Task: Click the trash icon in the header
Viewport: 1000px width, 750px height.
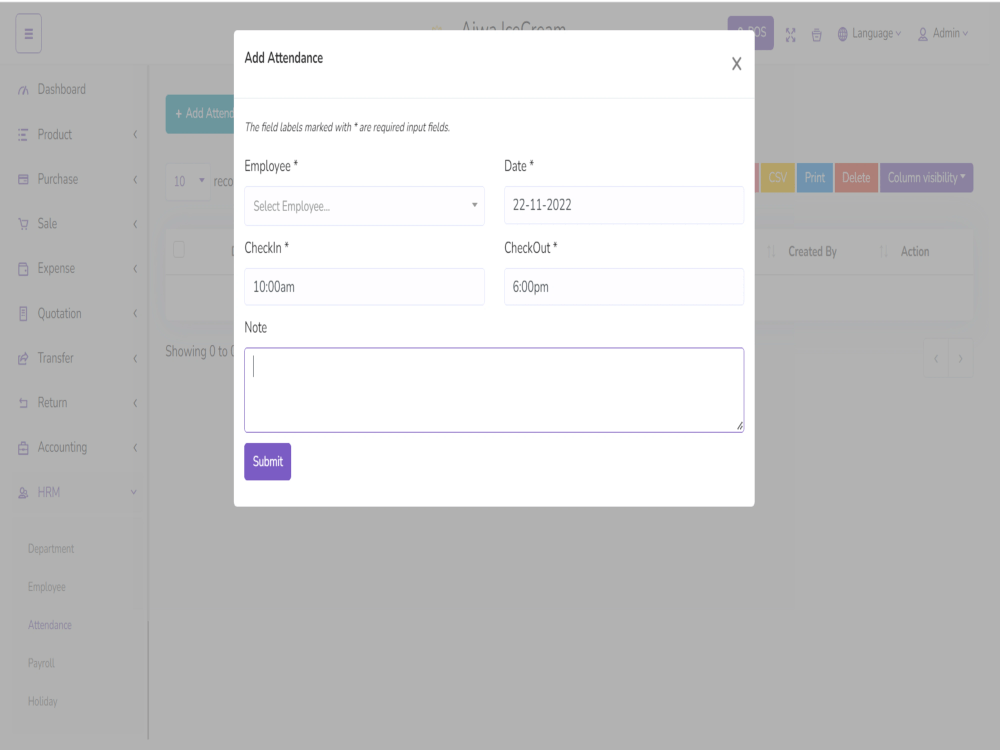Action: click(817, 34)
